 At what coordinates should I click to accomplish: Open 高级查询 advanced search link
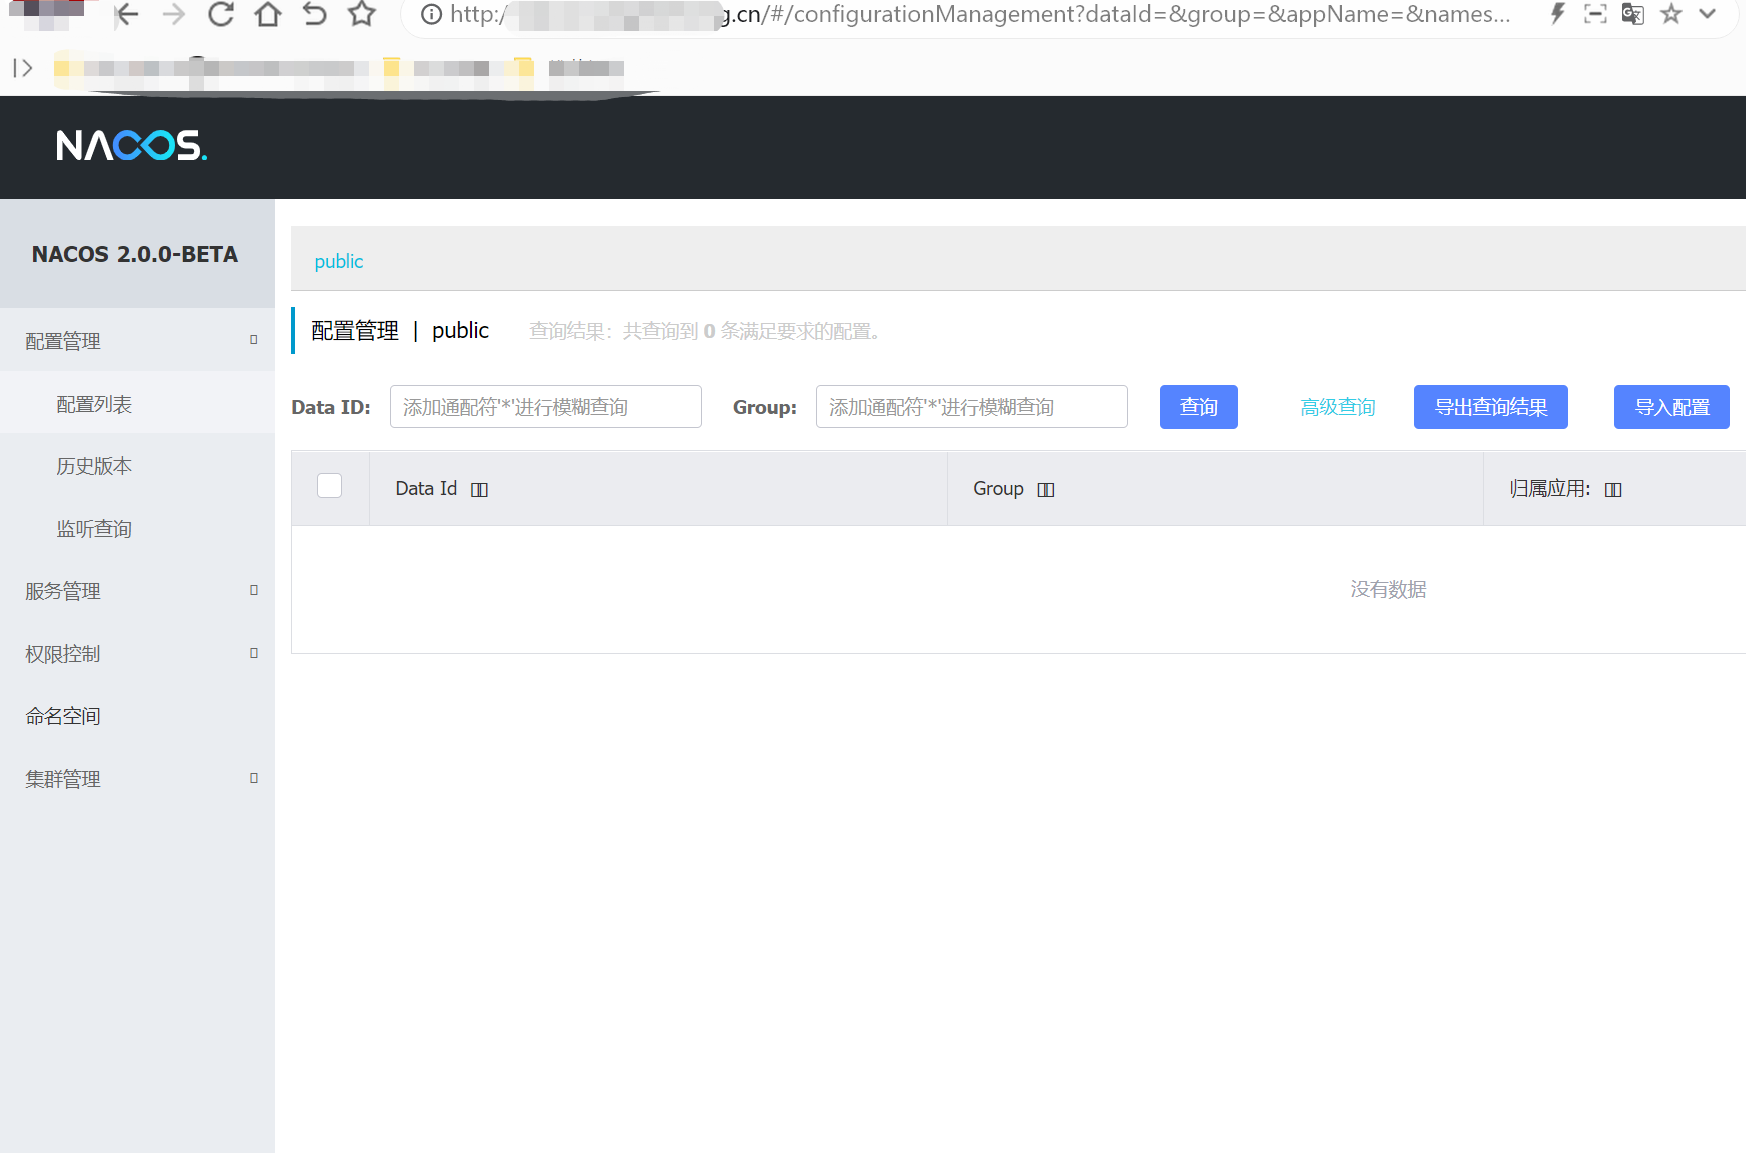point(1337,407)
